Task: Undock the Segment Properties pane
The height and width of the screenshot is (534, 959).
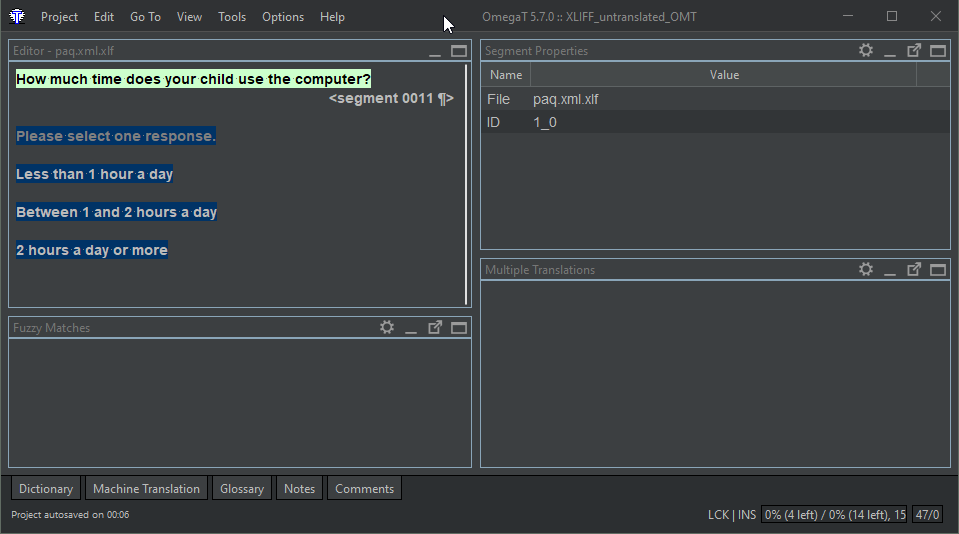Action: pyautogui.click(x=914, y=50)
